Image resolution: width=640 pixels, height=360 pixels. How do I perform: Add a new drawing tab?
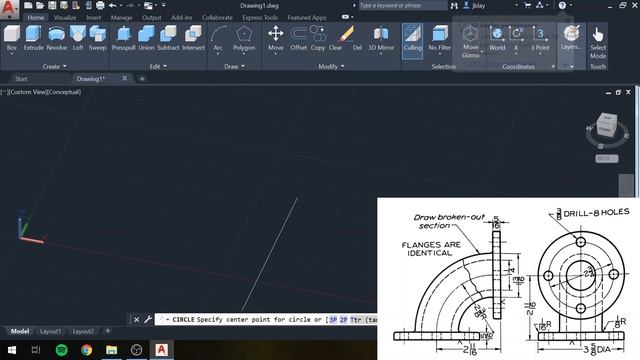tap(142, 79)
